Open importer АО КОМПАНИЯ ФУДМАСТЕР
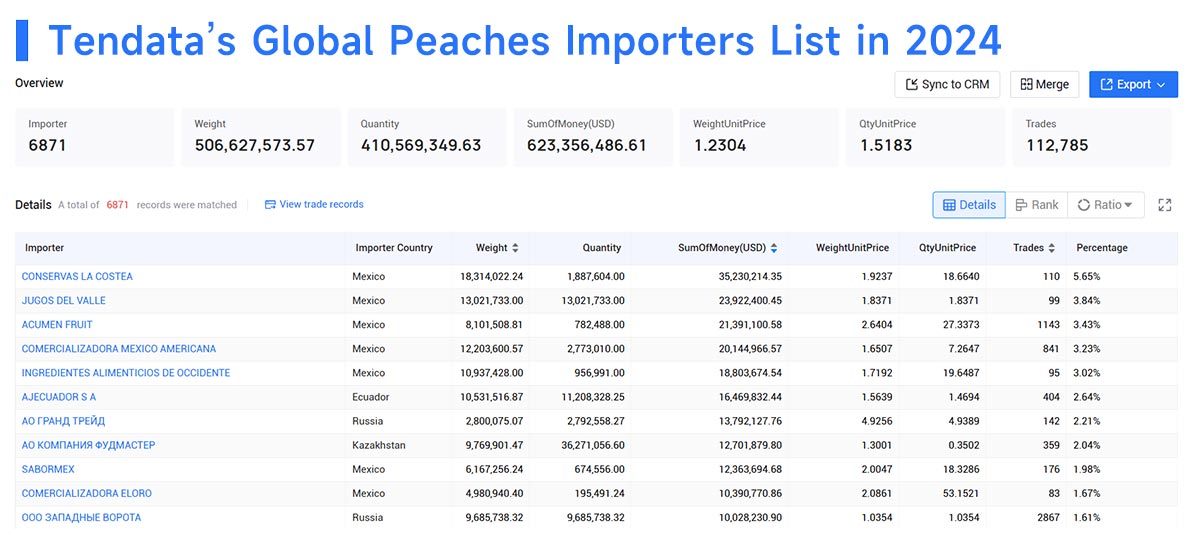 click(89, 445)
